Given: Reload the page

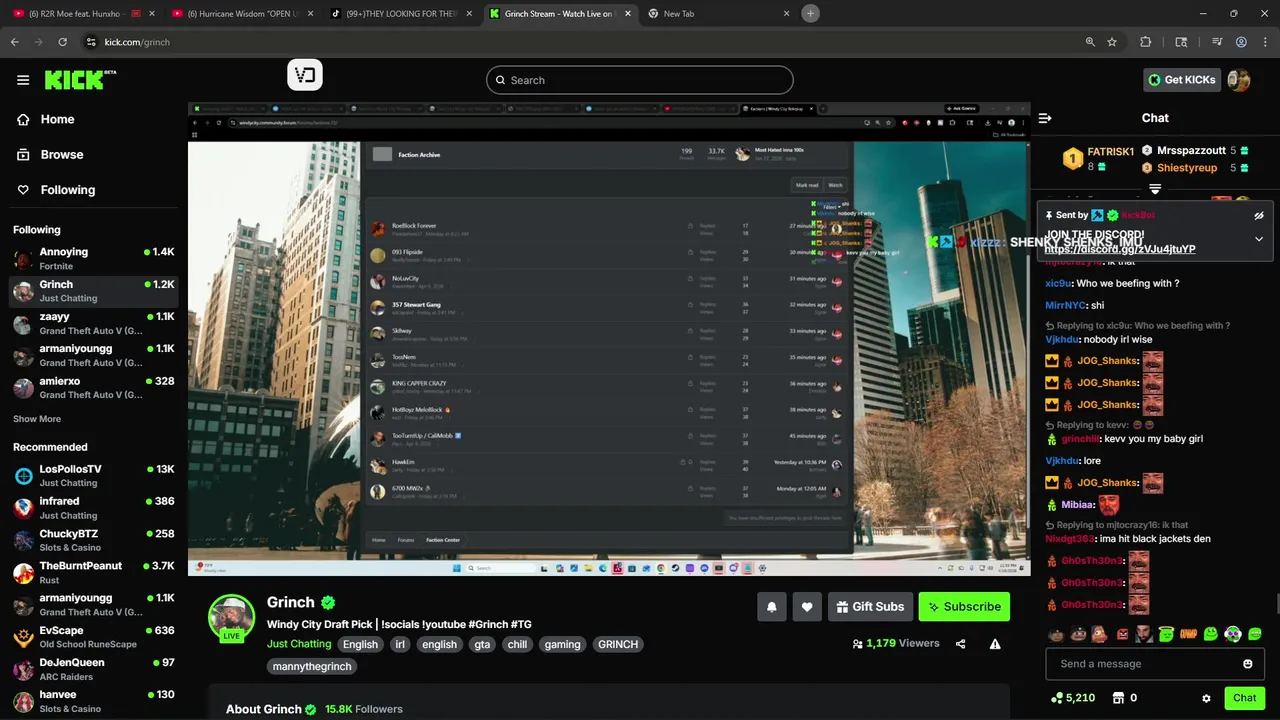Looking at the screenshot, I should tap(62, 42).
